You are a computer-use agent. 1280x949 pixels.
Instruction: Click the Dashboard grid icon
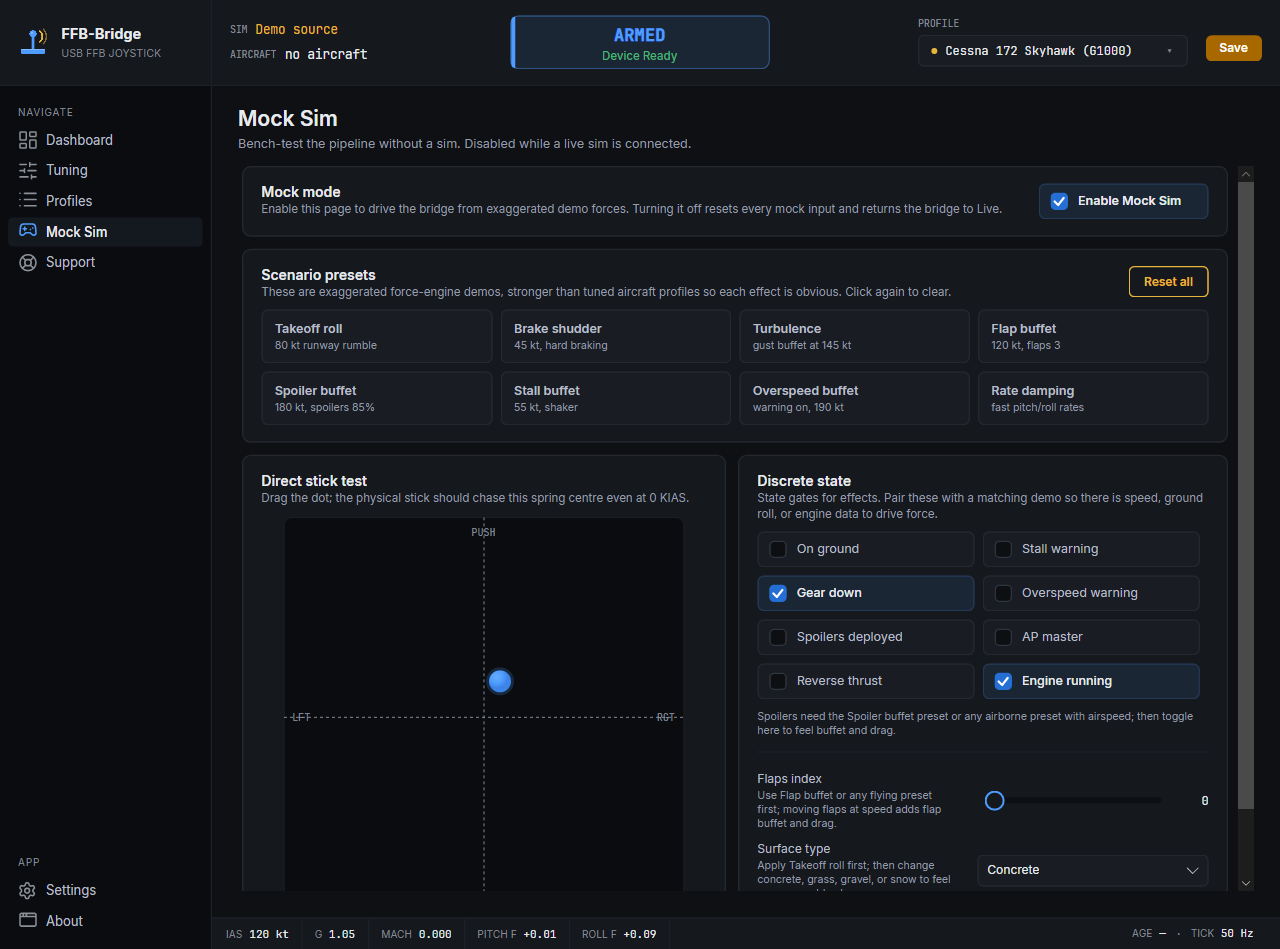tap(28, 140)
